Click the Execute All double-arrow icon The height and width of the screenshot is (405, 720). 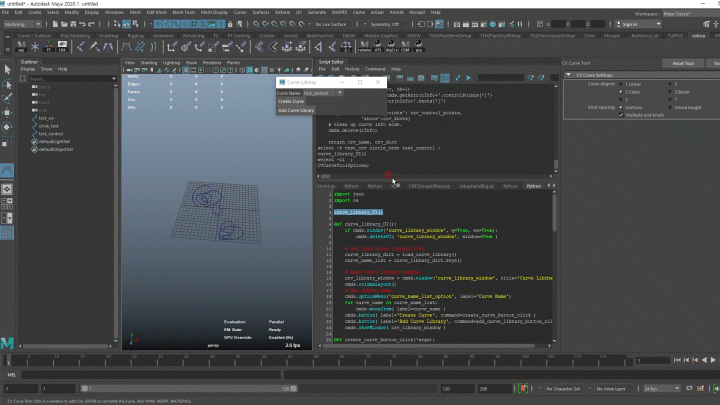tap(458, 78)
